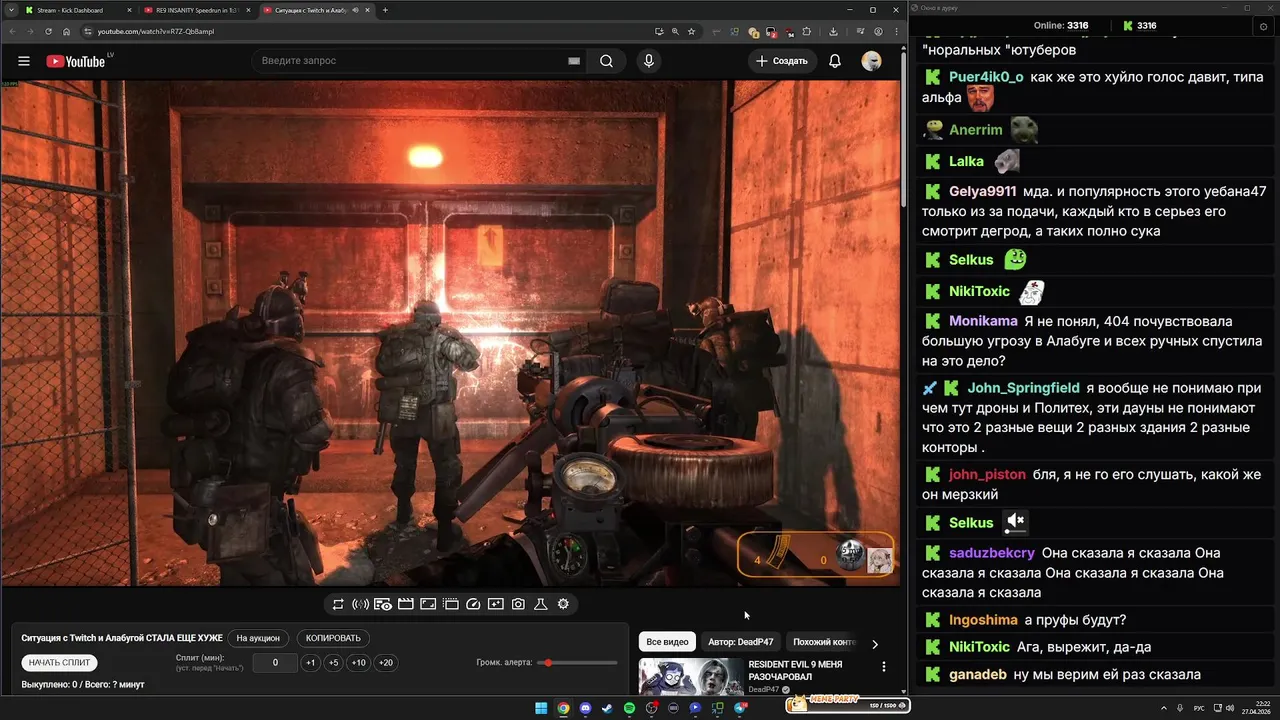
Task: Take a screenshot with the camera icon
Action: [518, 604]
